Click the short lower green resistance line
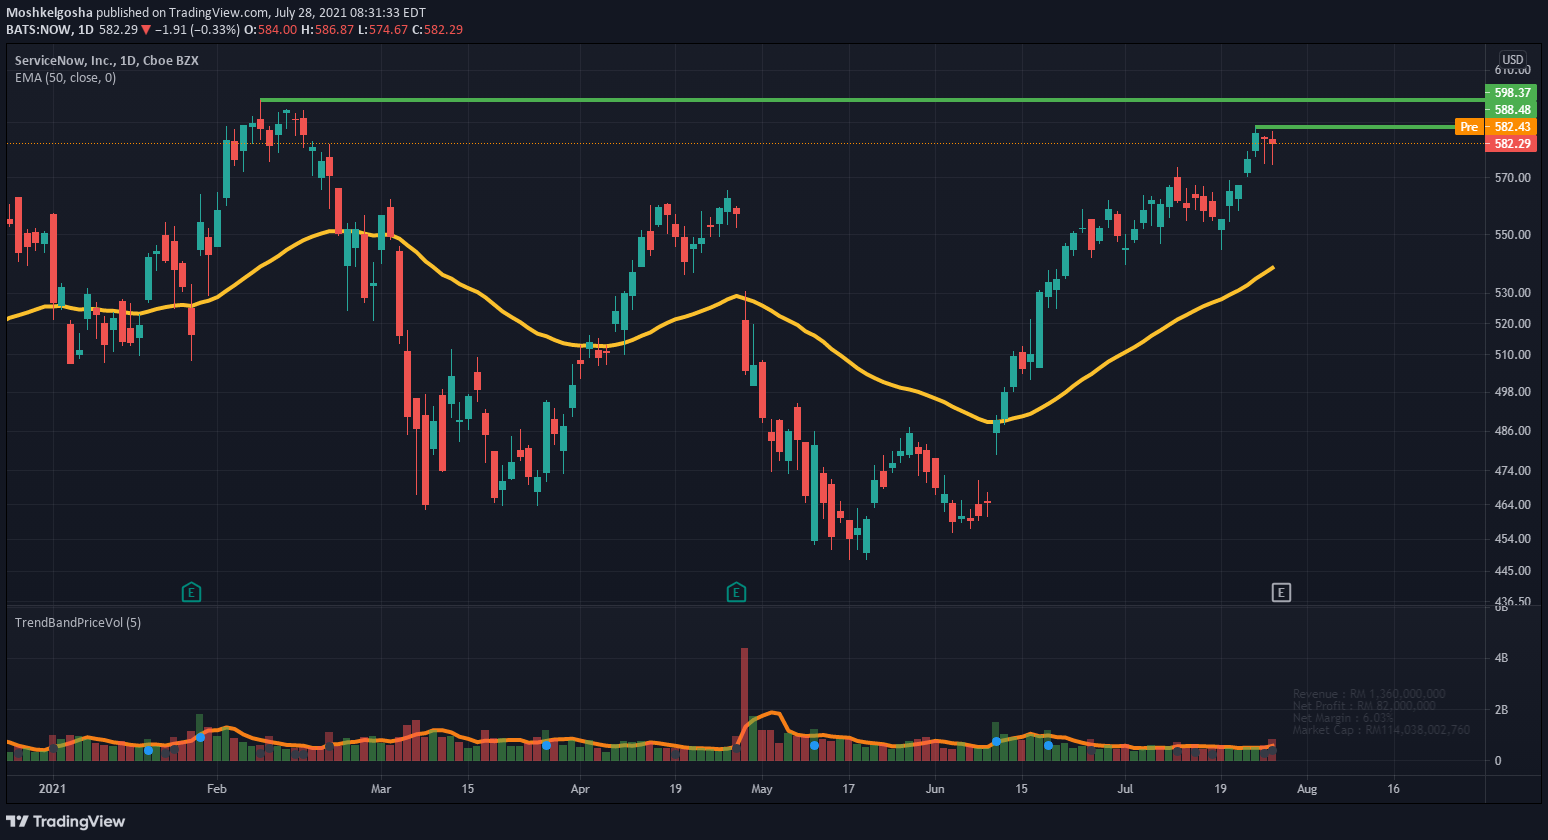This screenshot has width=1548, height=840. pos(1355,127)
